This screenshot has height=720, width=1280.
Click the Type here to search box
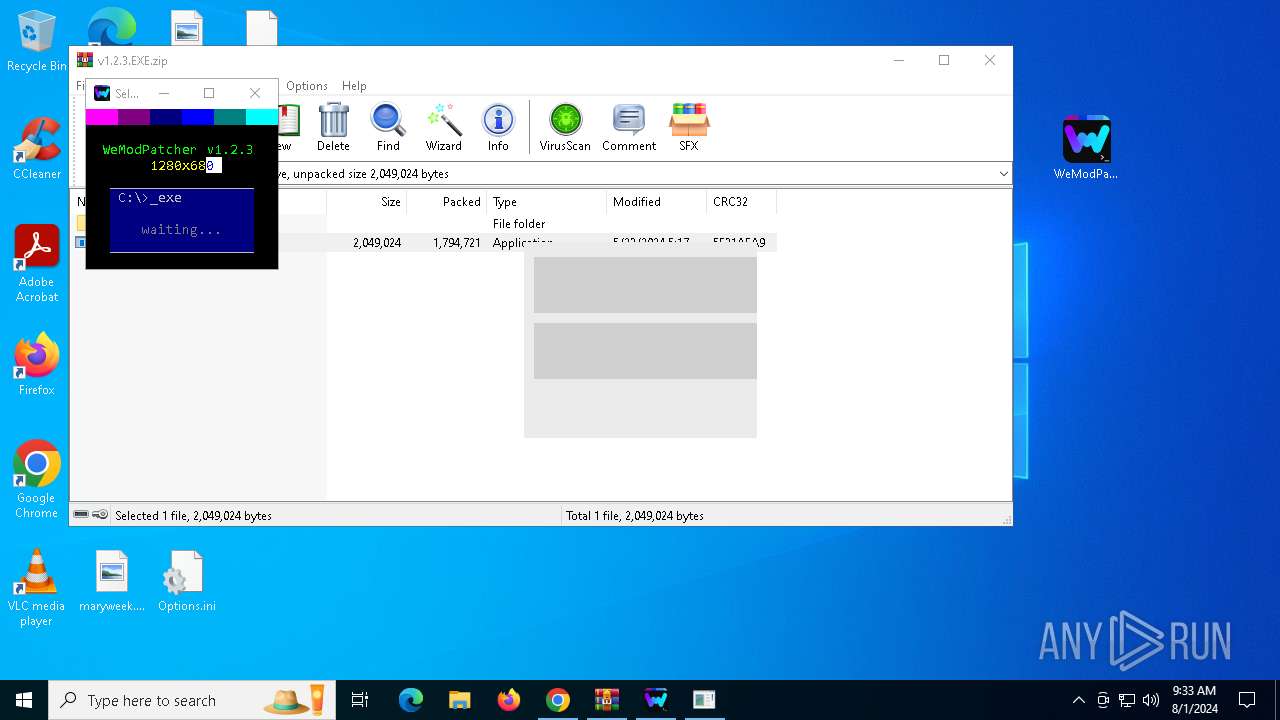[193, 700]
